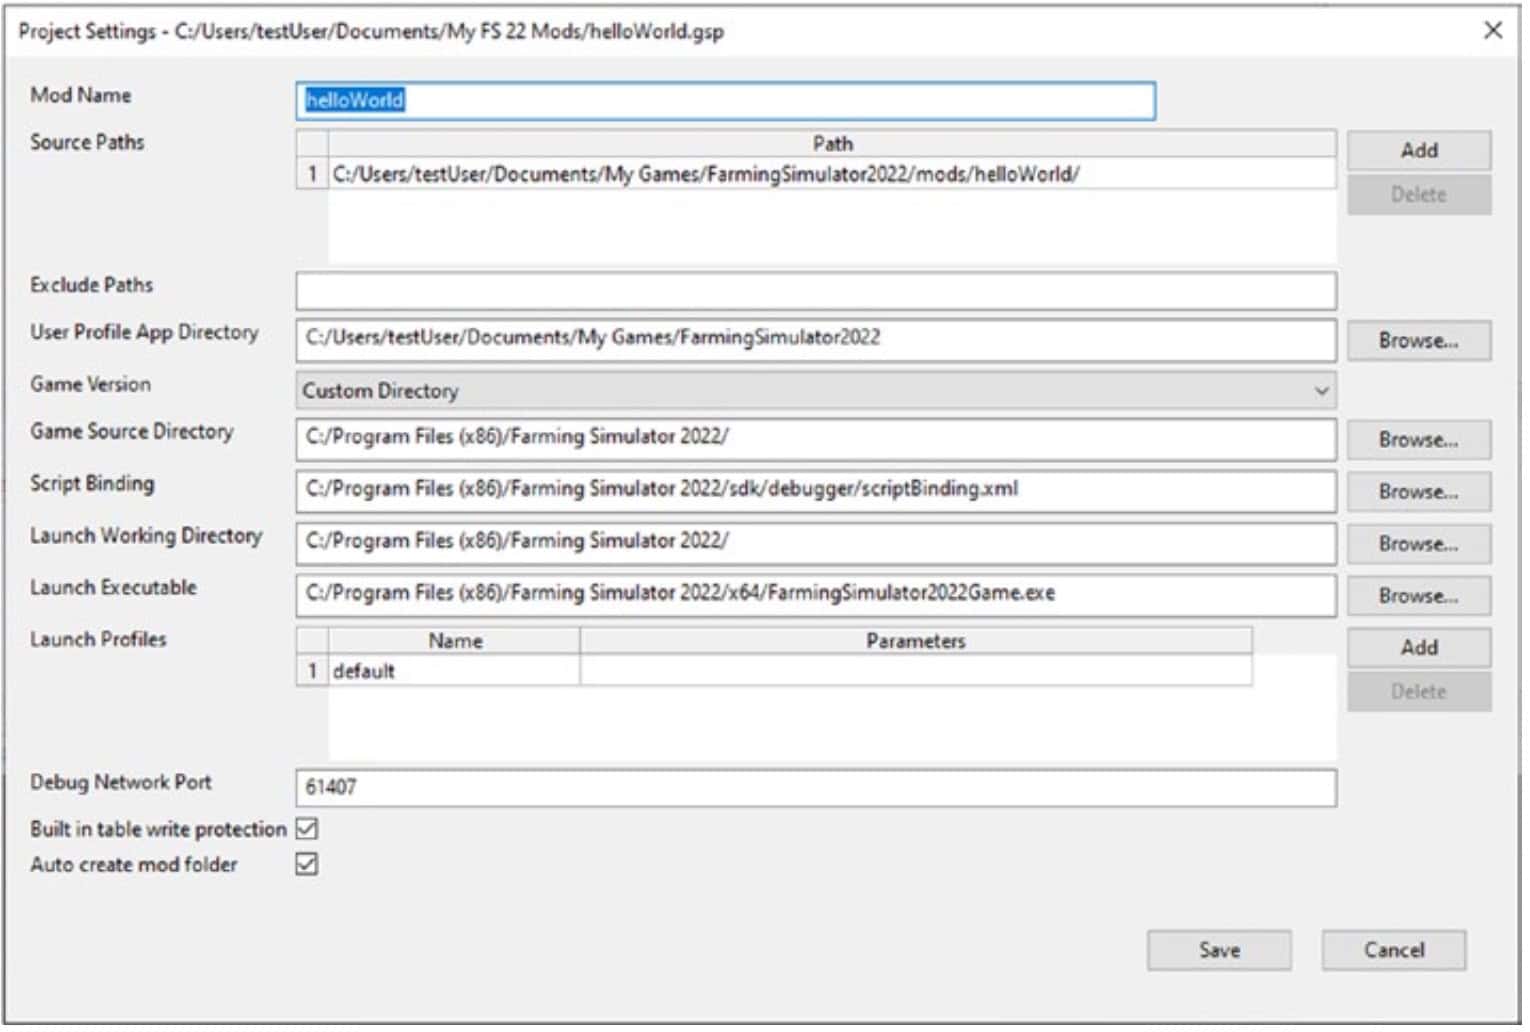Save the project settings
This screenshot has height=1032, width=1530.
tap(1219, 951)
